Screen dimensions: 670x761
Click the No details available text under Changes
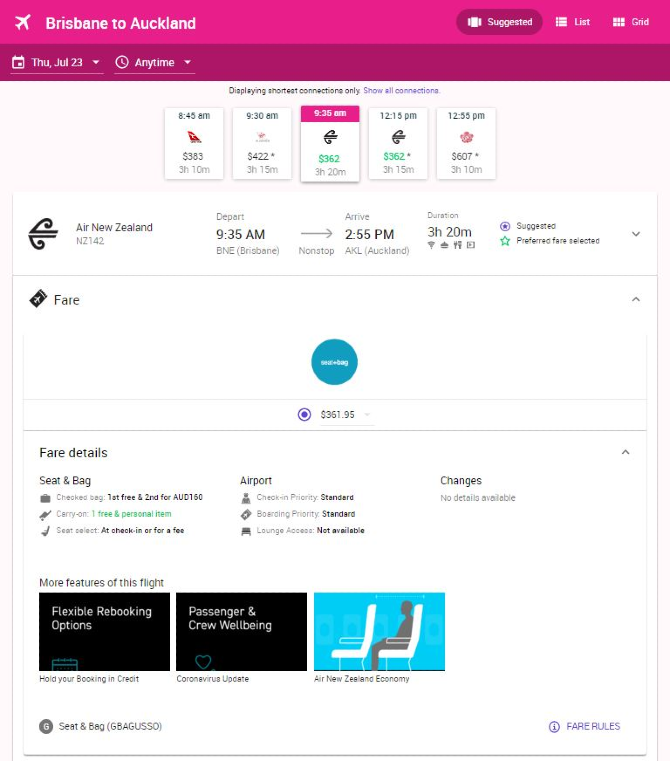pyautogui.click(x=478, y=498)
